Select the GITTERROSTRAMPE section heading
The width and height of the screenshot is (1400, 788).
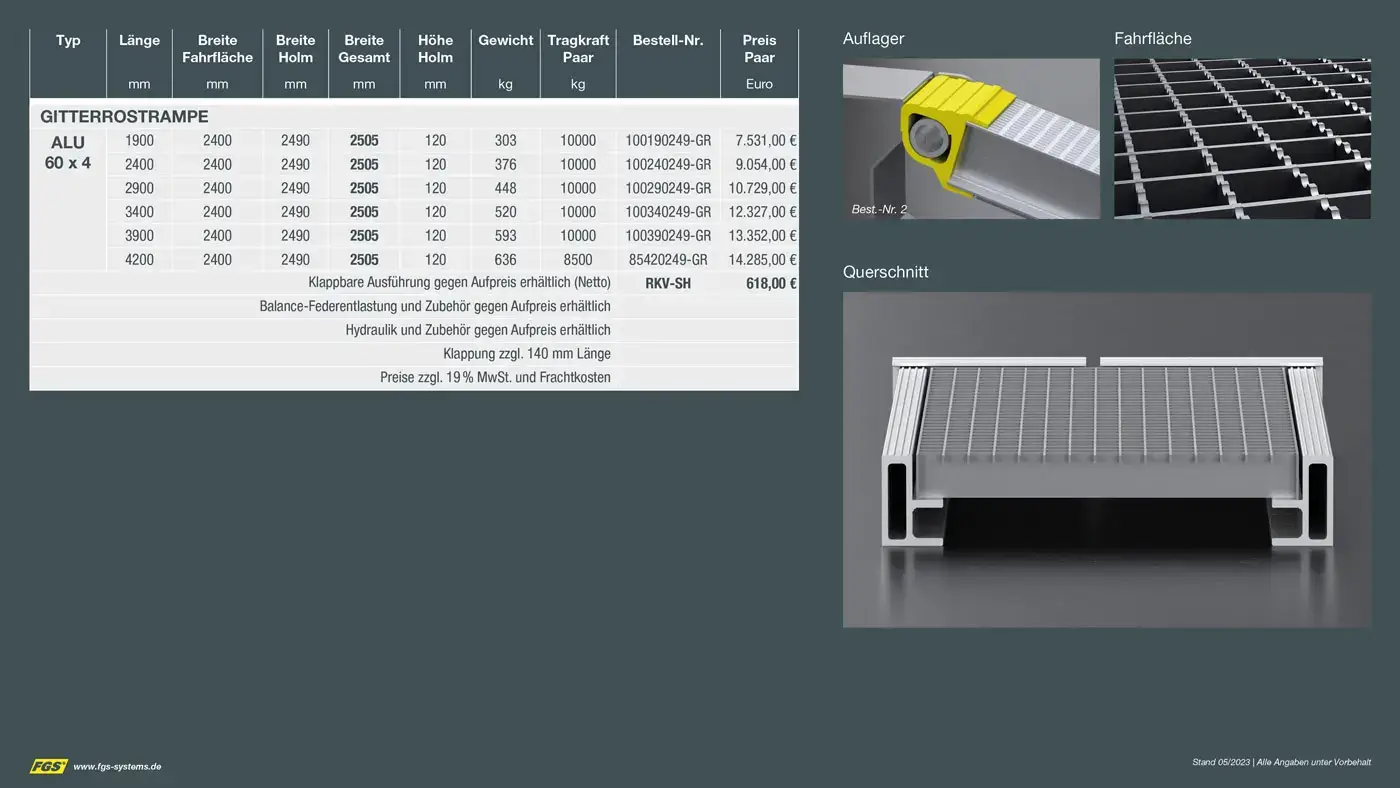point(124,117)
